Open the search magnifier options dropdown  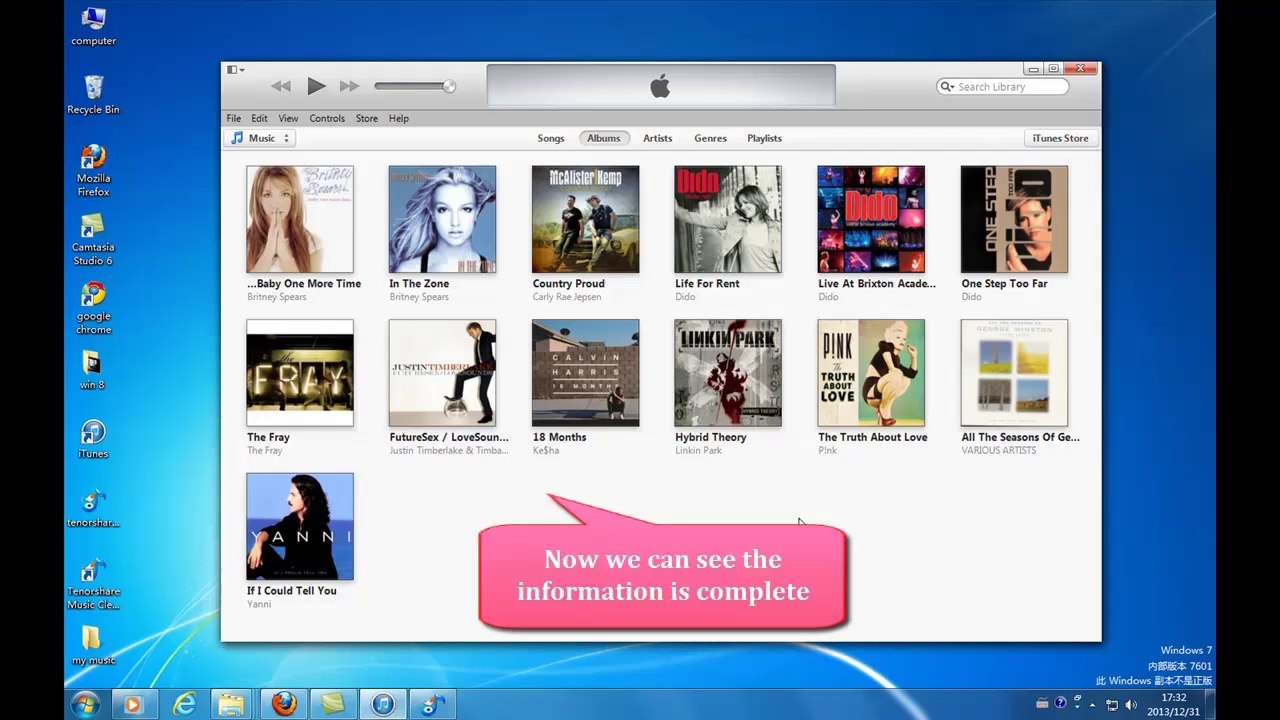(947, 87)
